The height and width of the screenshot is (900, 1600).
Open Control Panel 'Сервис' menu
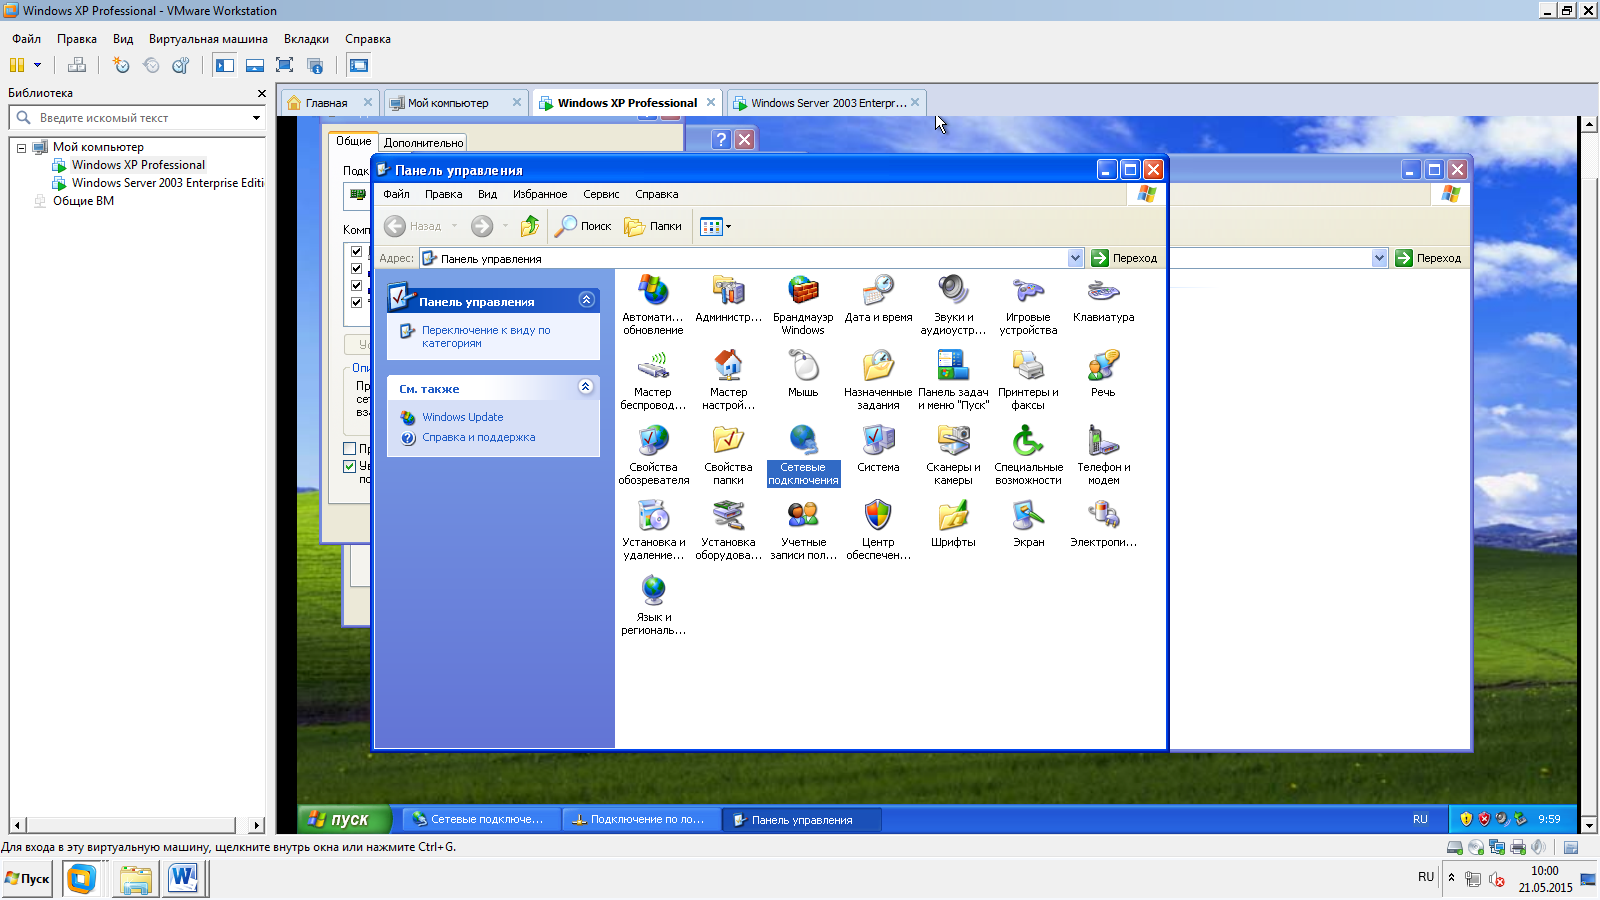coord(601,194)
